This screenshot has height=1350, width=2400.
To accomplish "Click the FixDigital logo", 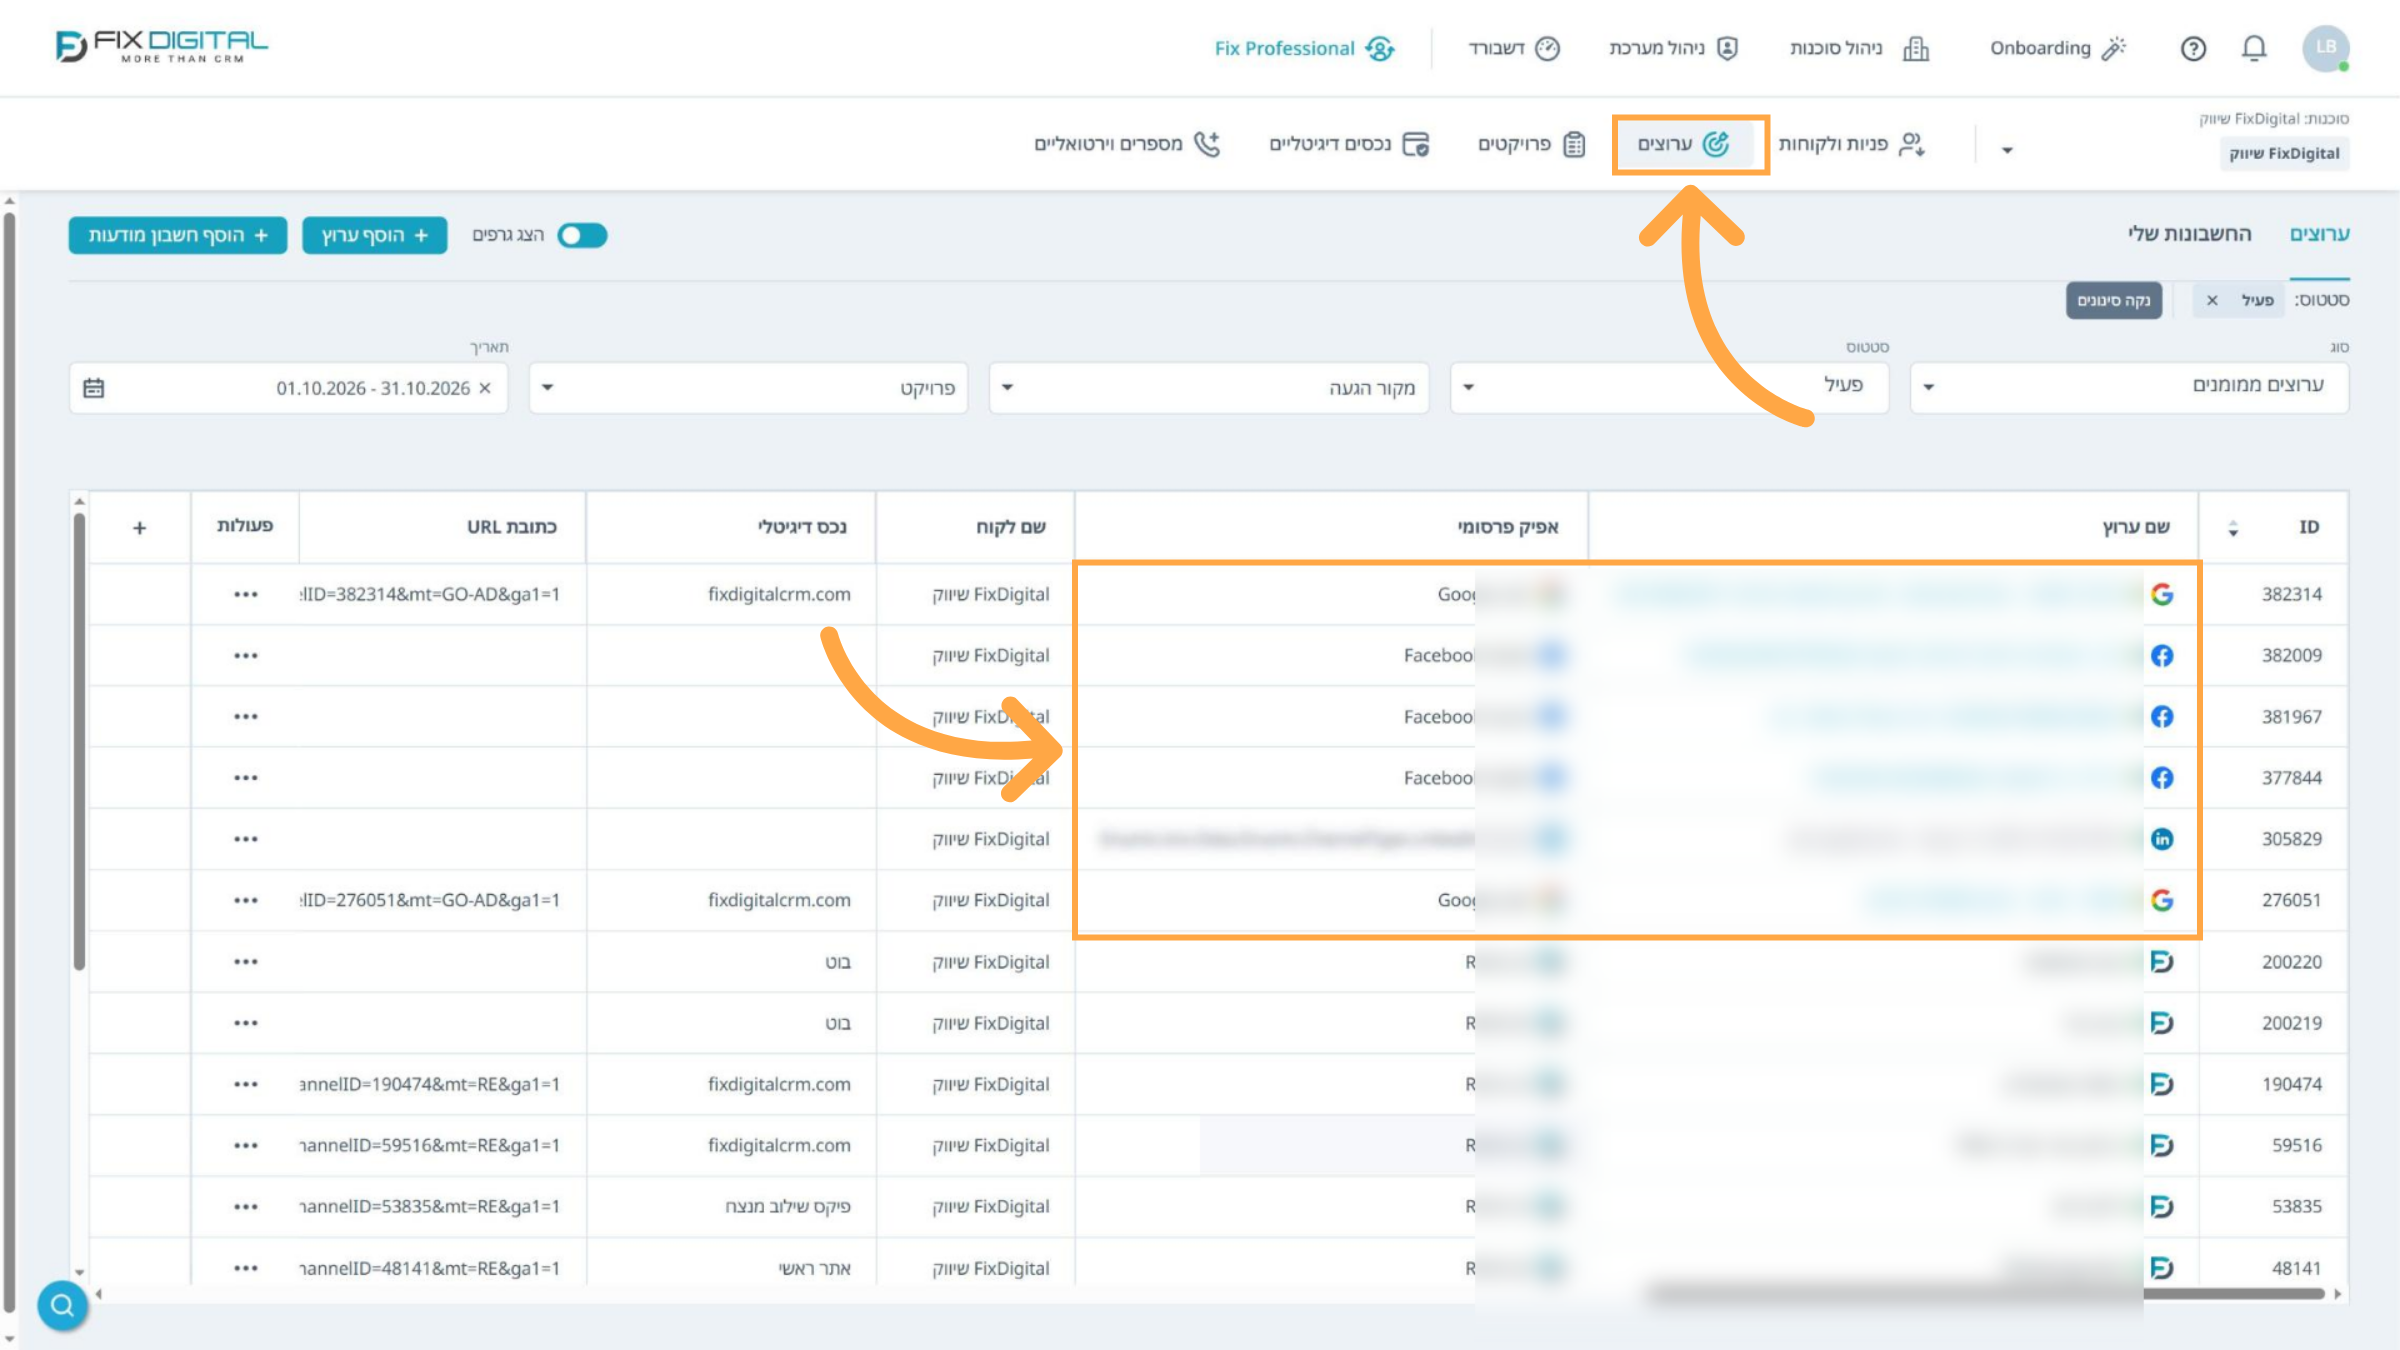I will [162, 46].
